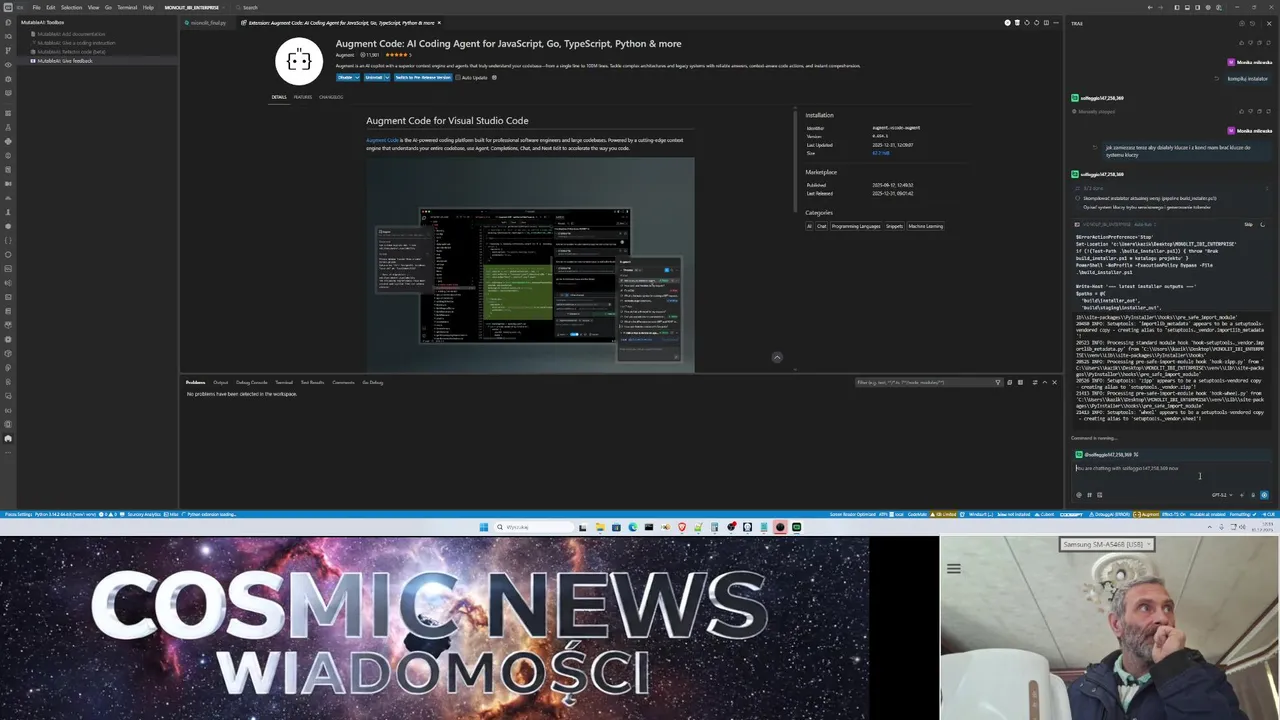The width and height of the screenshot is (1280, 720).
Task: Open Disable button dropdown arrow
Action: pos(357,77)
